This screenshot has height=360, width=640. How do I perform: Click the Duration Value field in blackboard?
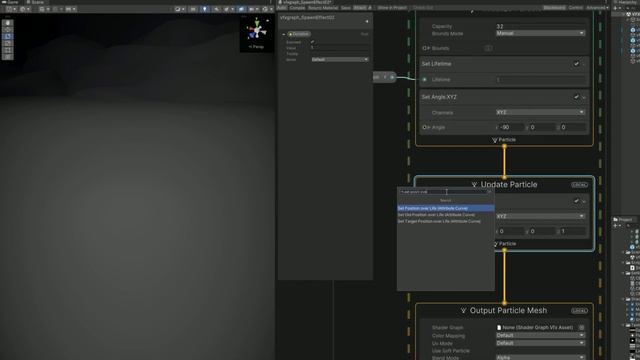click(x=340, y=48)
